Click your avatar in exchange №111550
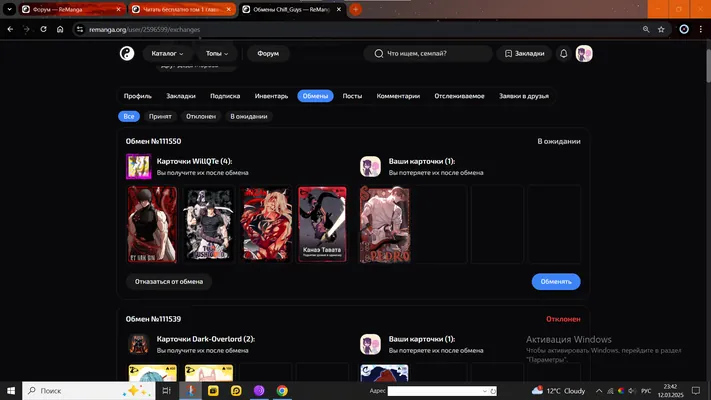The width and height of the screenshot is (711, 400). tap(370, 166)
